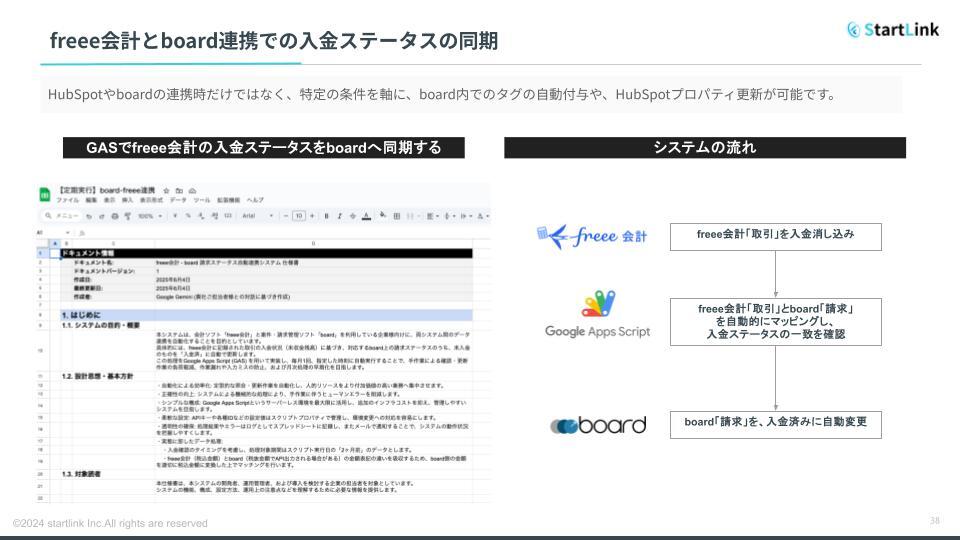
Task: Select the black ドキュメント情報 header row
Action: coord(266,253)
